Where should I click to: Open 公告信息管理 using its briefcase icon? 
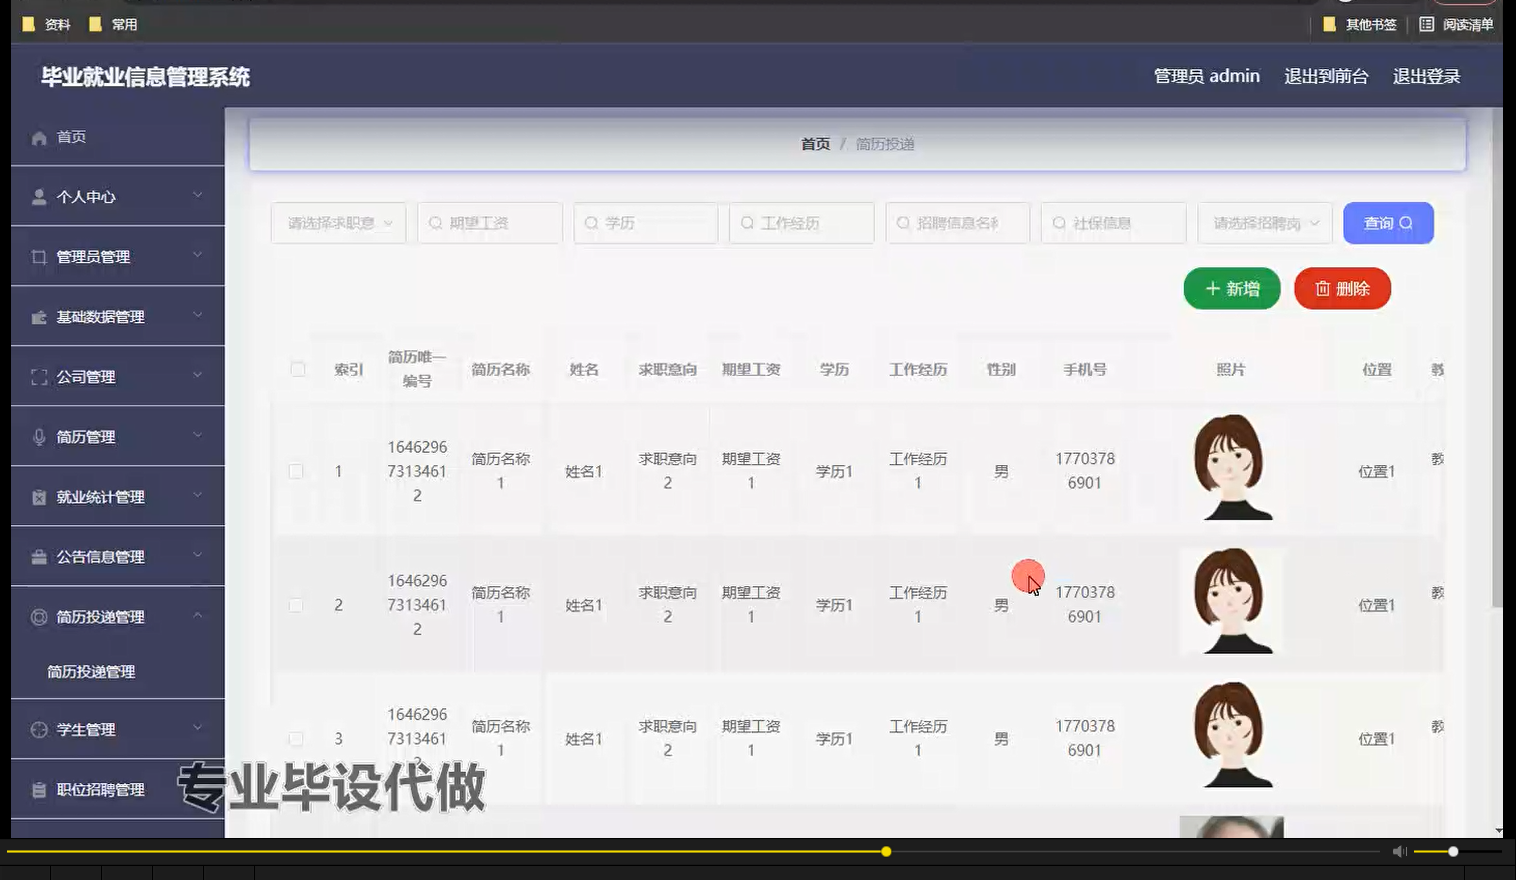point(39,557)
